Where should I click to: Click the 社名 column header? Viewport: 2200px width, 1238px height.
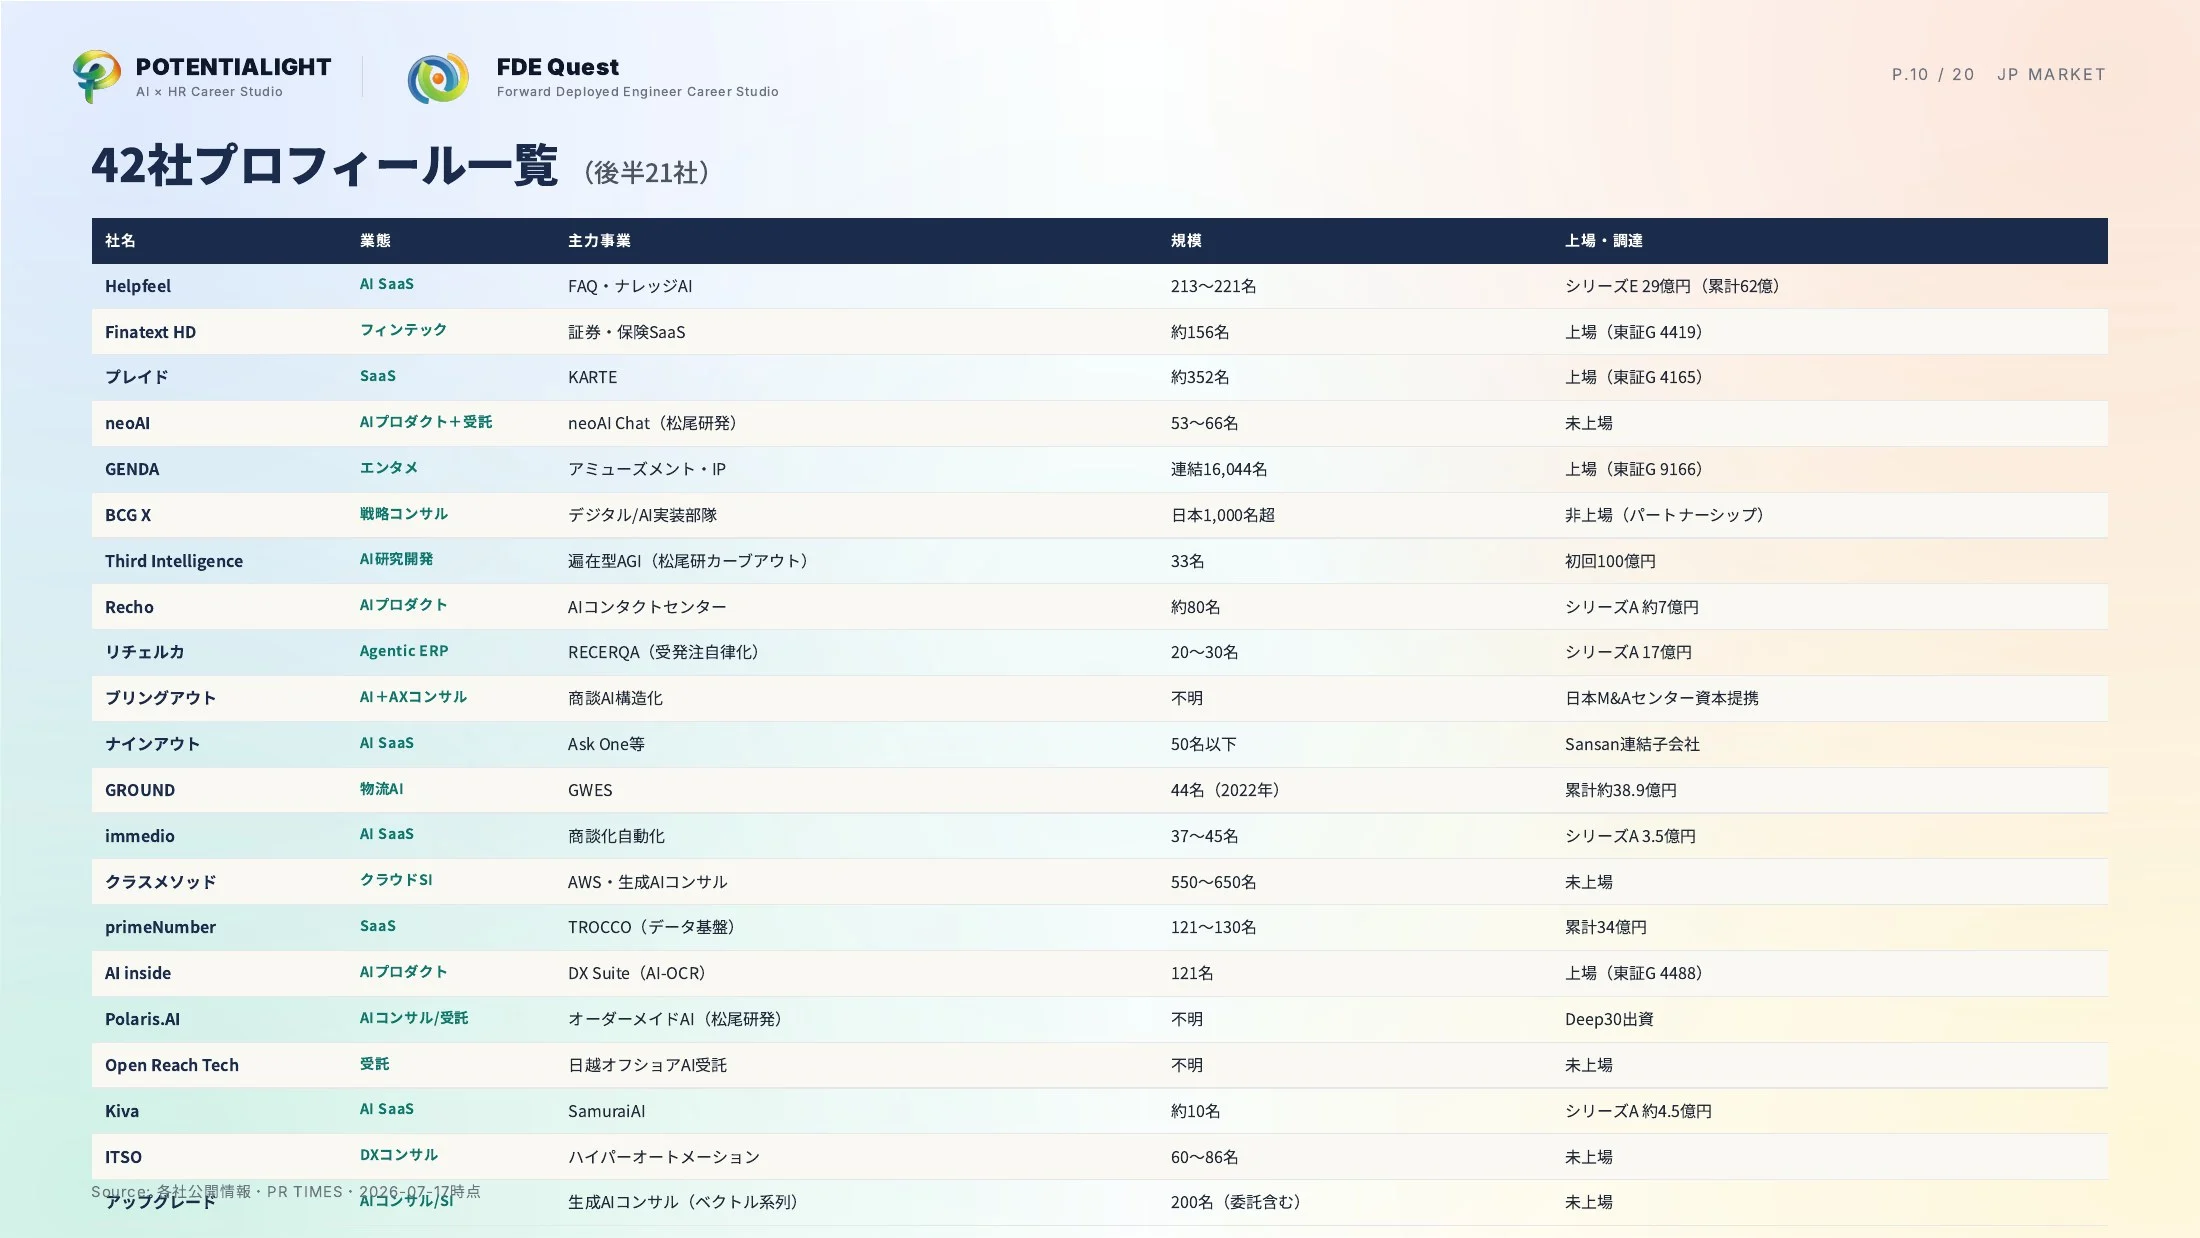pyautogui.click(x=120, y=241)
